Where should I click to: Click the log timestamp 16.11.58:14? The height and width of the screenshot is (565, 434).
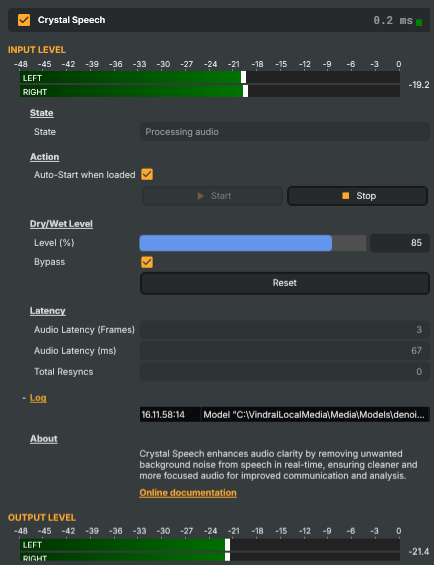point(163,414)
